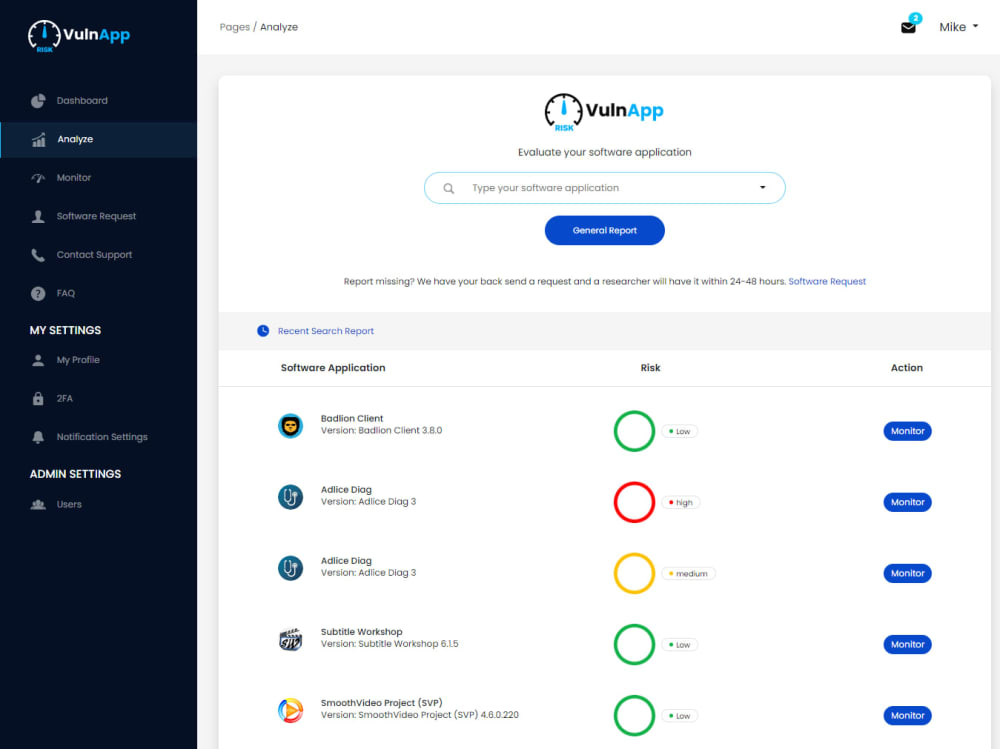
Task: Click the medium risk badge
Action: tap(688, 574)
